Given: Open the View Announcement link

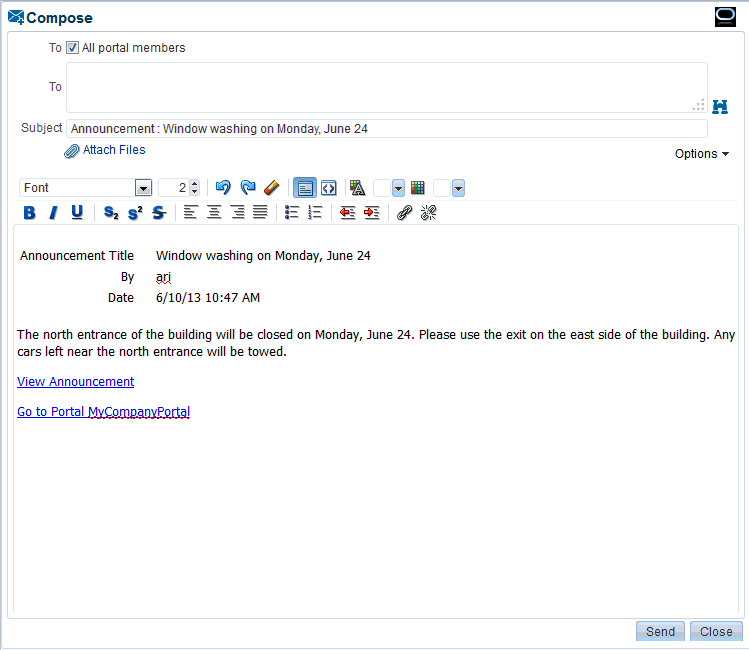Looking at the screenshot, I should point(75,382).
